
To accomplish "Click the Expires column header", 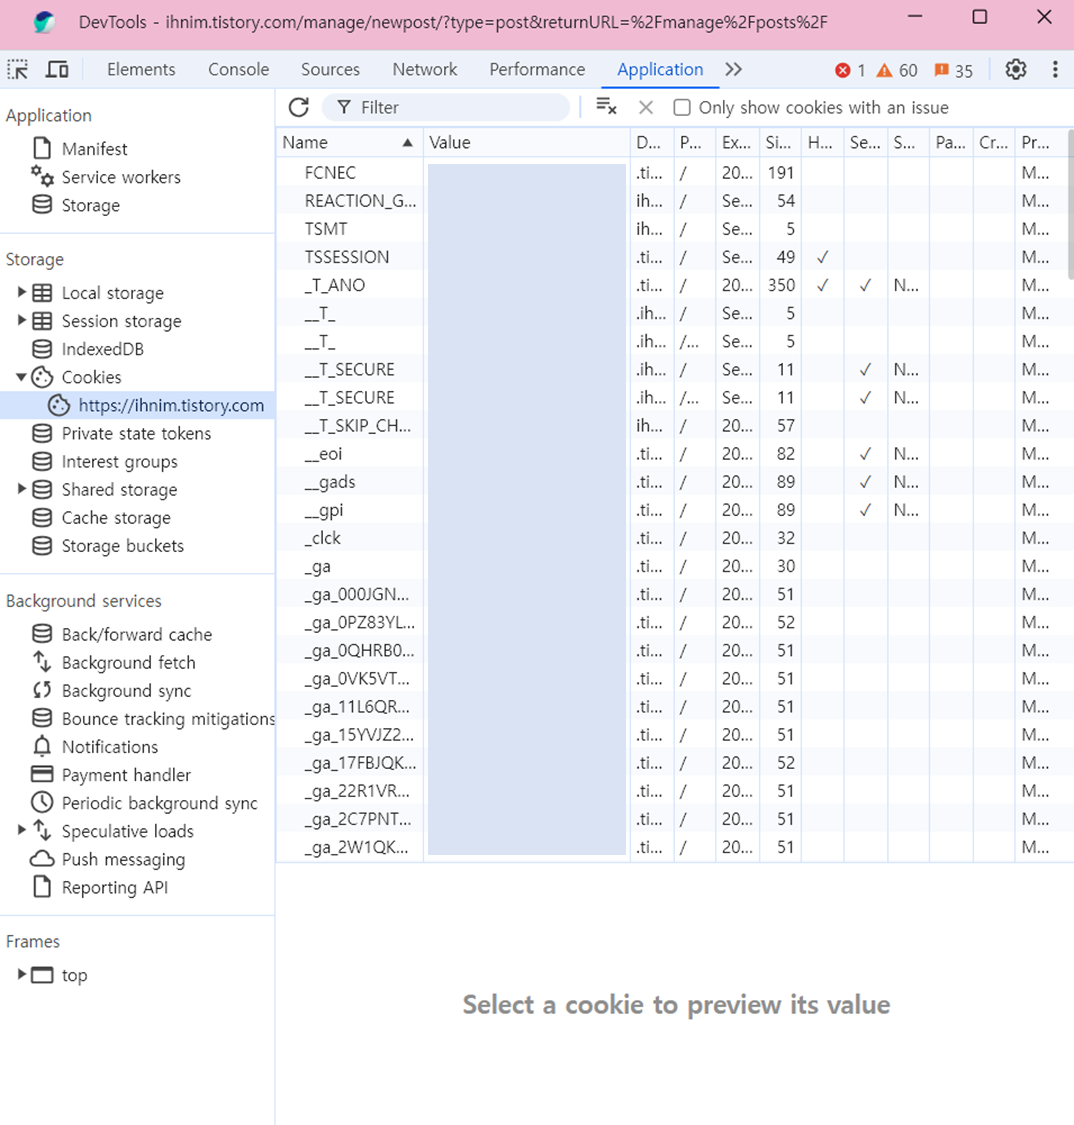I will (738, 143).
